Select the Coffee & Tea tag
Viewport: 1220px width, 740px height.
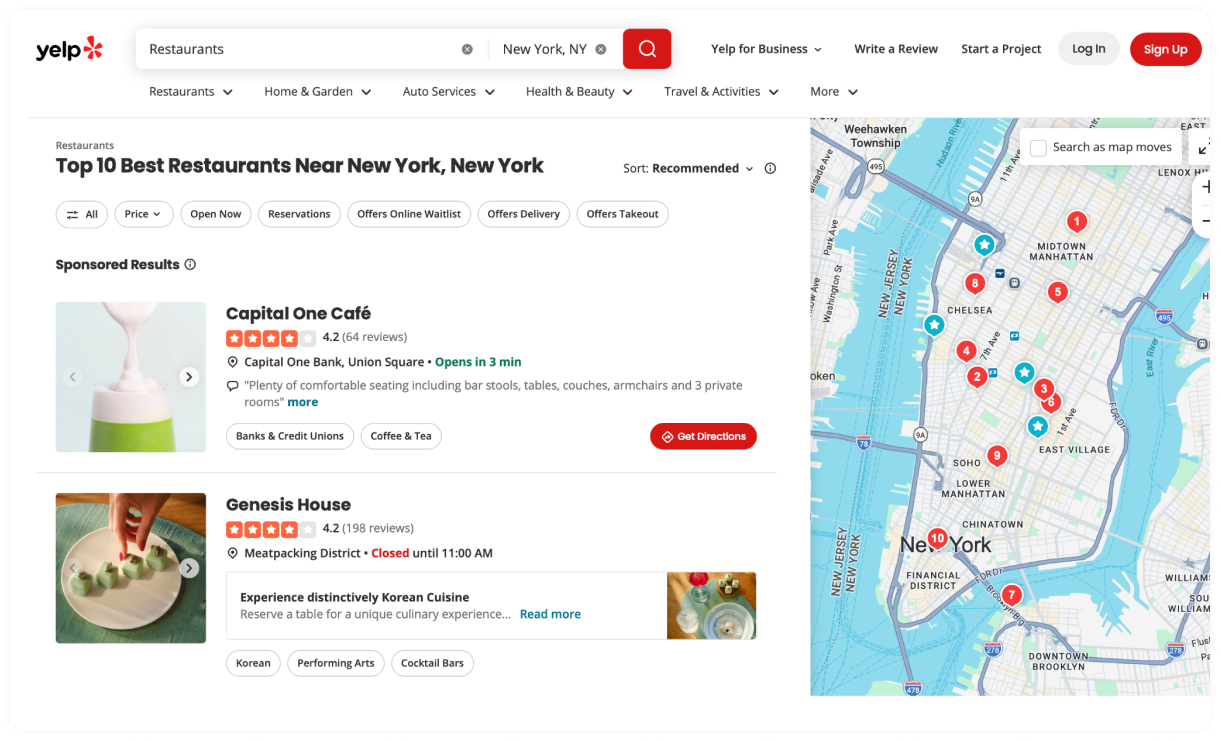click(x=401, y=436)
